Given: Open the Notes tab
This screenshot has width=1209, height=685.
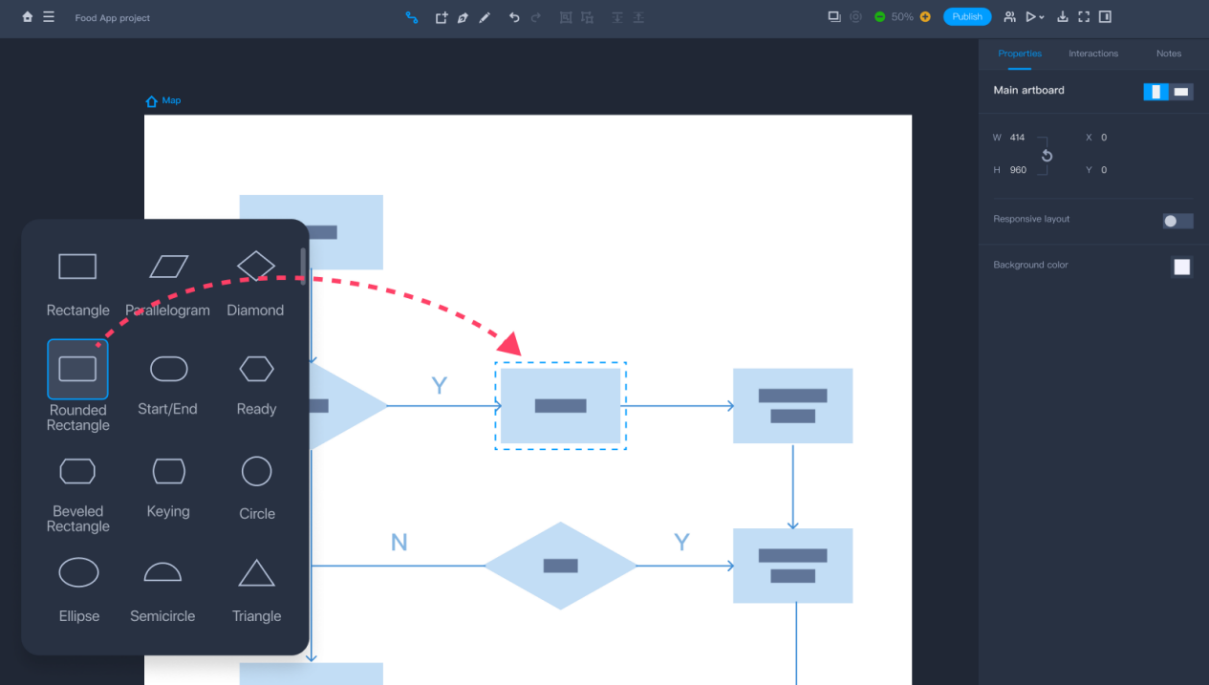Looking at the screenshot, I should tap(1168, 54).
